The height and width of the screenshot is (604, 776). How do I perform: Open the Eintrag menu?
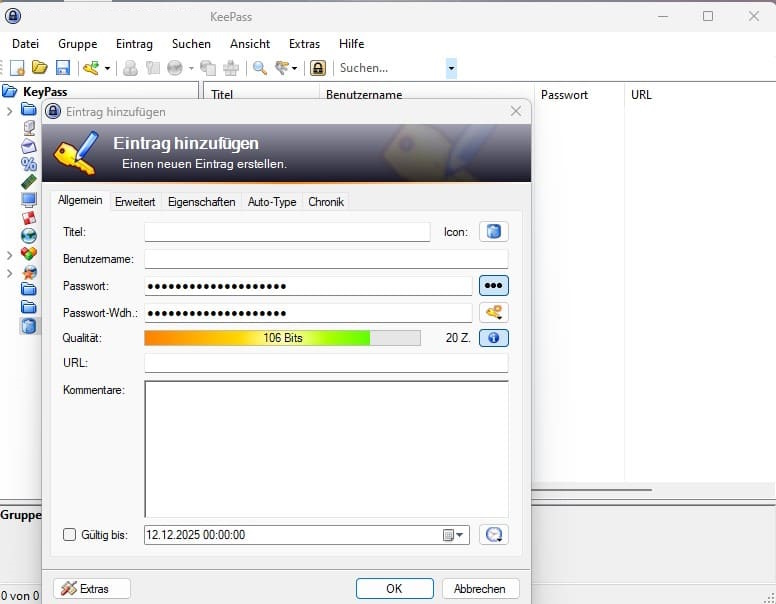click(134, 44)
